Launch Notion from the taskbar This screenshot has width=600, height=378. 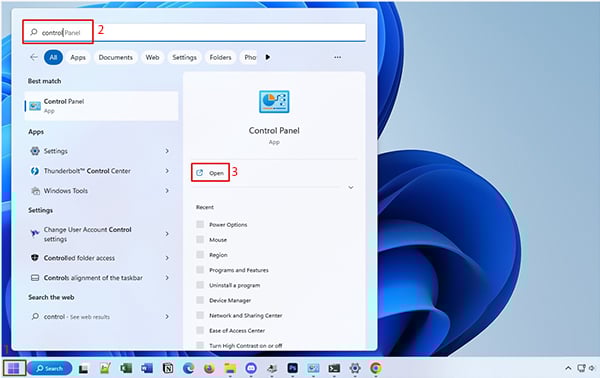[168, 368]
